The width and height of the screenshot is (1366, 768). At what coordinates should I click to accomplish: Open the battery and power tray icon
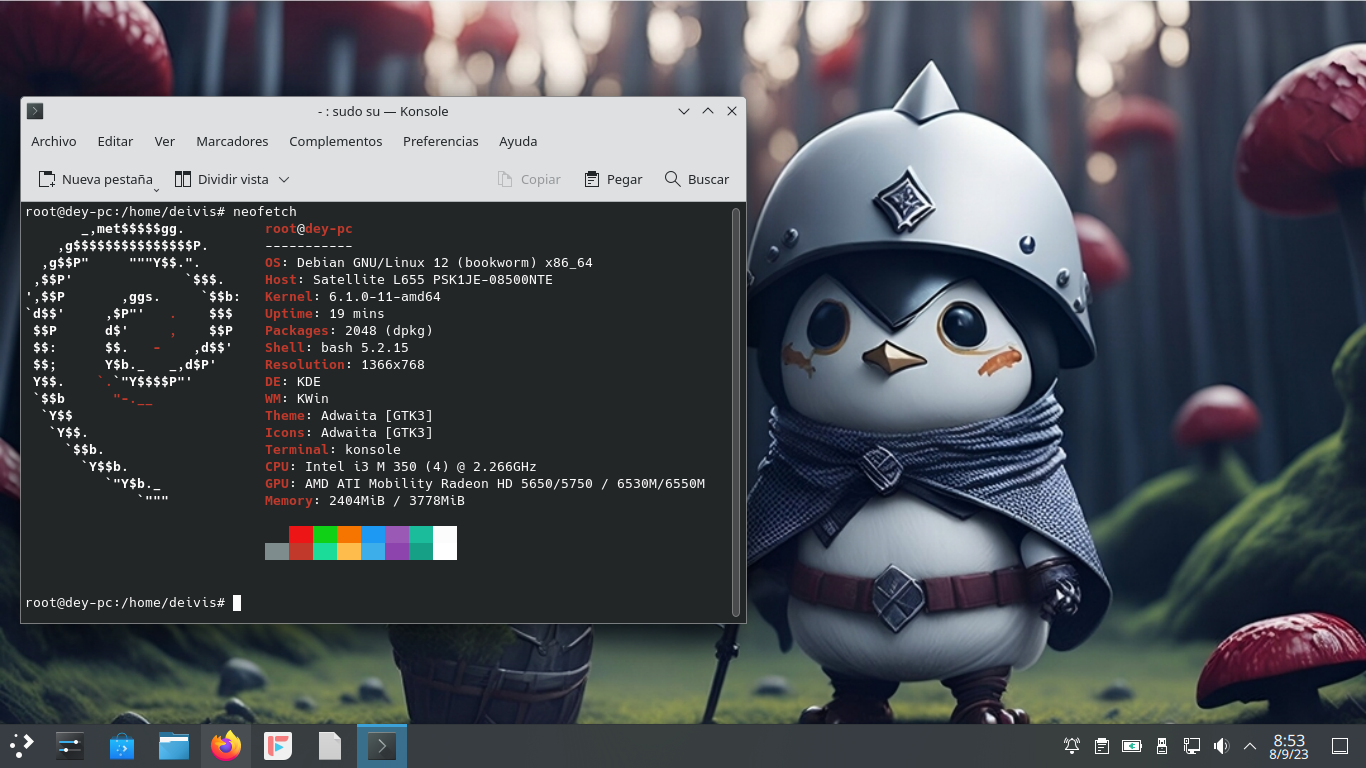pos(1132,746)
